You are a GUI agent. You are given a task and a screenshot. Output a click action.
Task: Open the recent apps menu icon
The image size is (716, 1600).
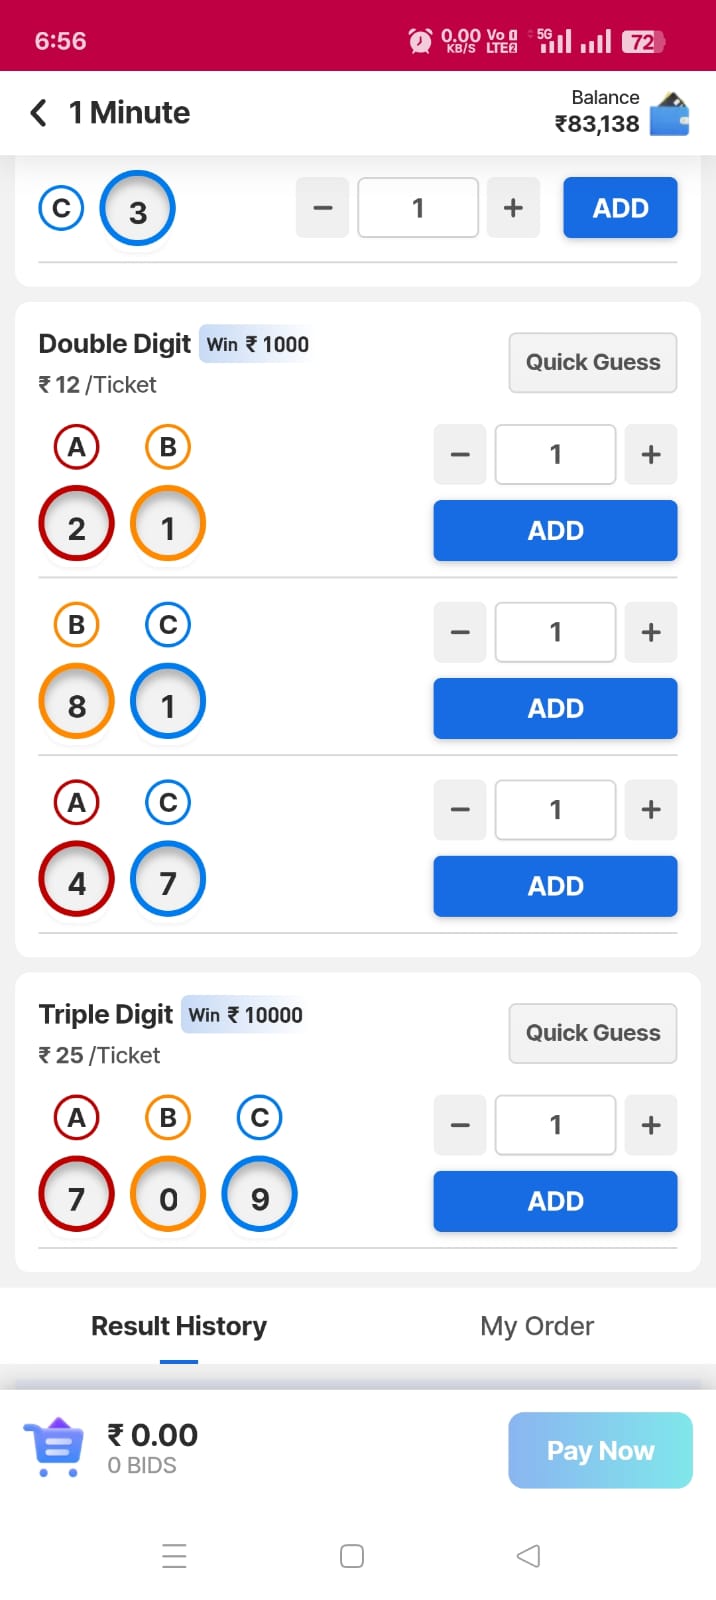pos(174,1556)
